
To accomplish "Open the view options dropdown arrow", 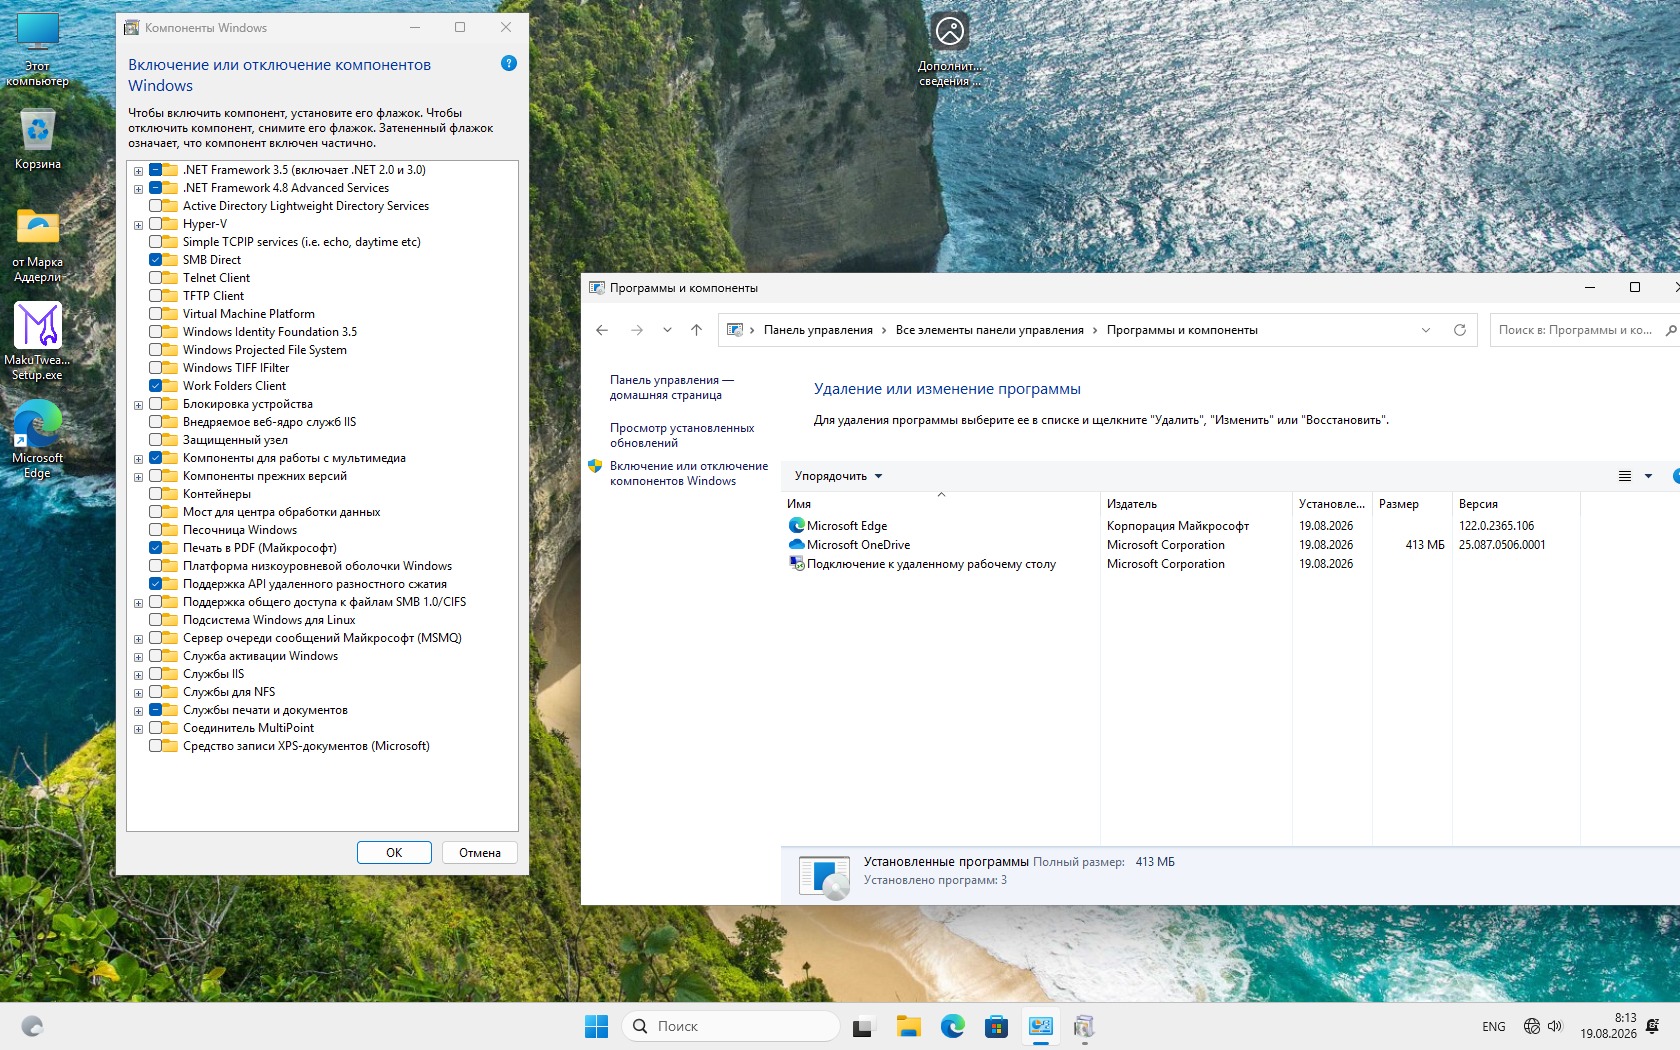I will click(1648, 476).
